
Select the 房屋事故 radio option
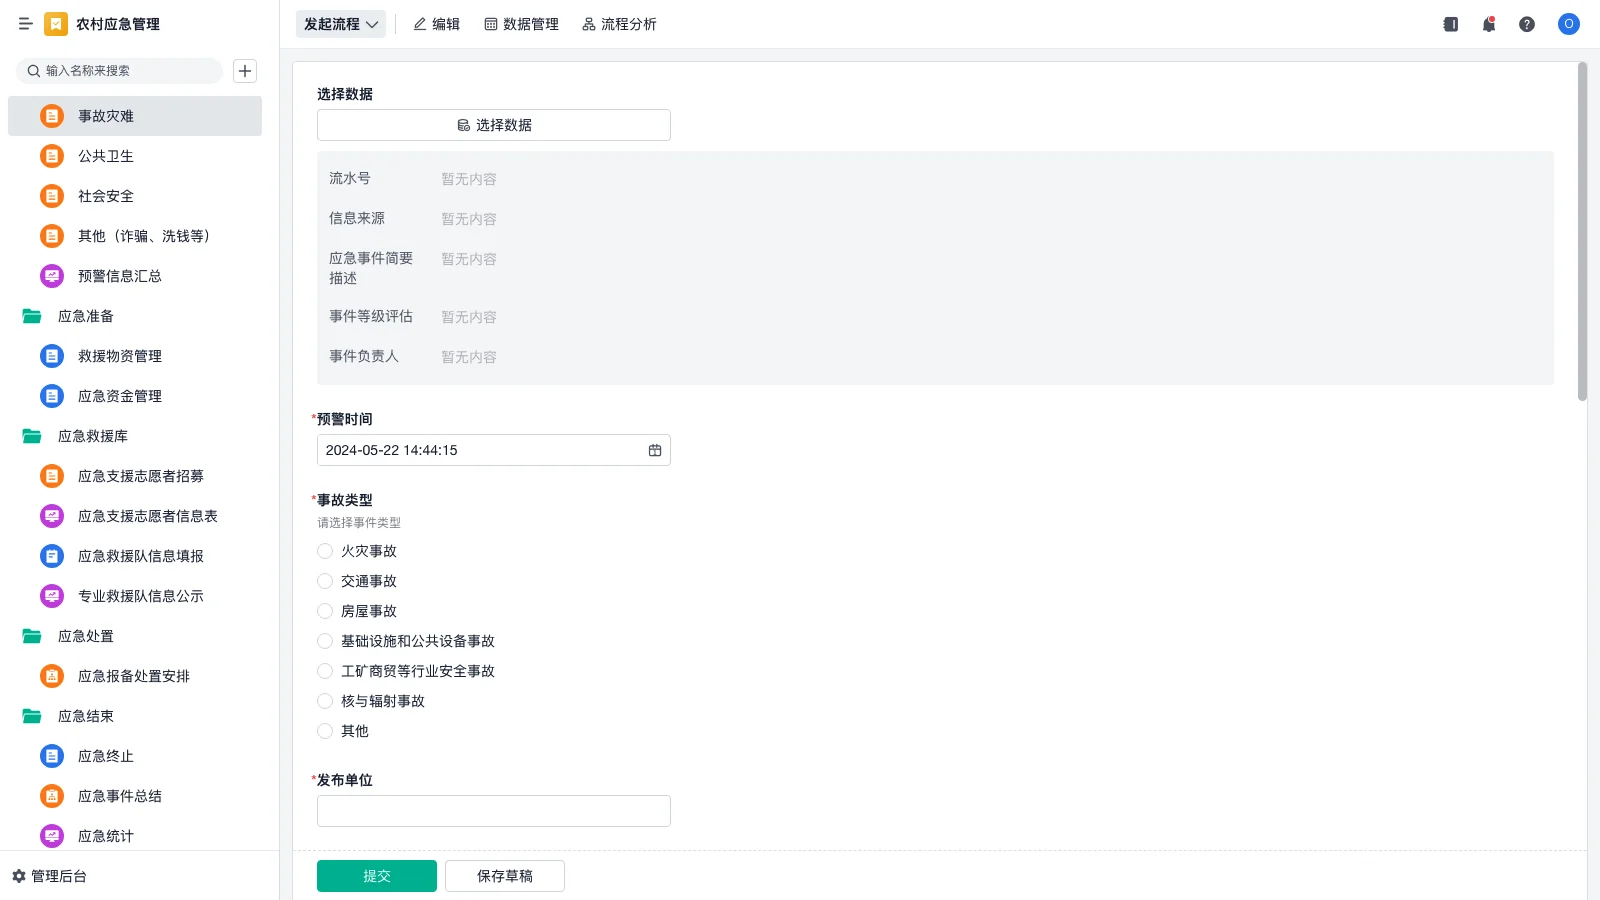point(325,611)
